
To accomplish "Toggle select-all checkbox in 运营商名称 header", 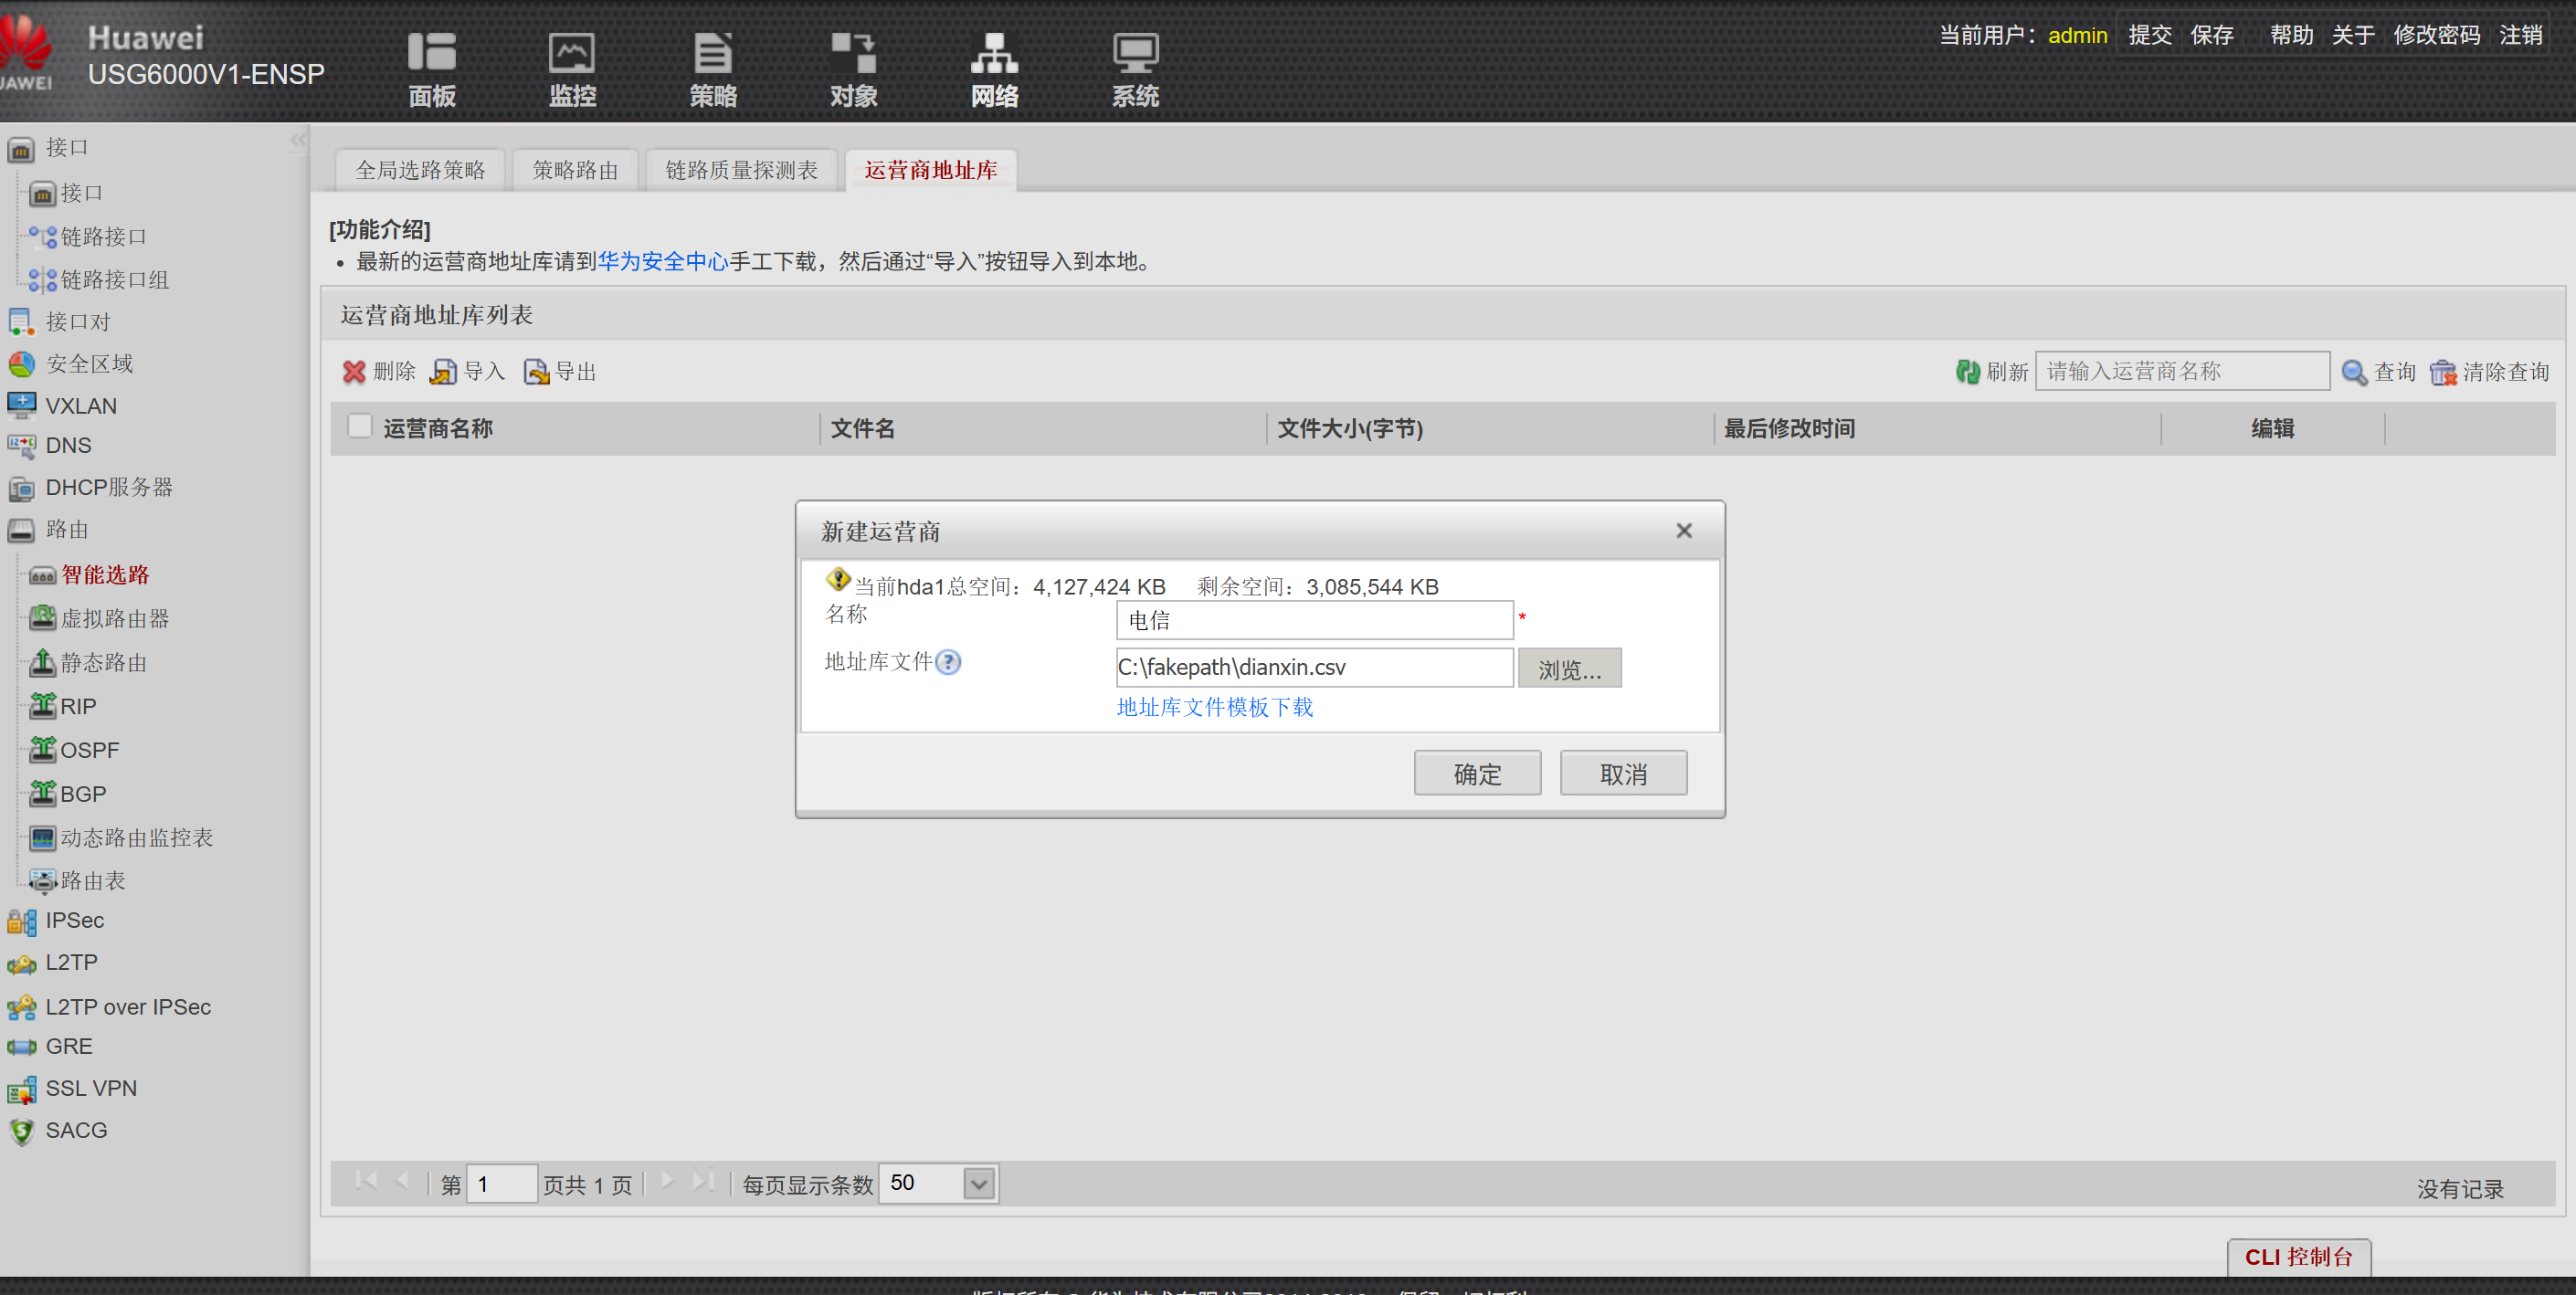I will tap(360, 426).
